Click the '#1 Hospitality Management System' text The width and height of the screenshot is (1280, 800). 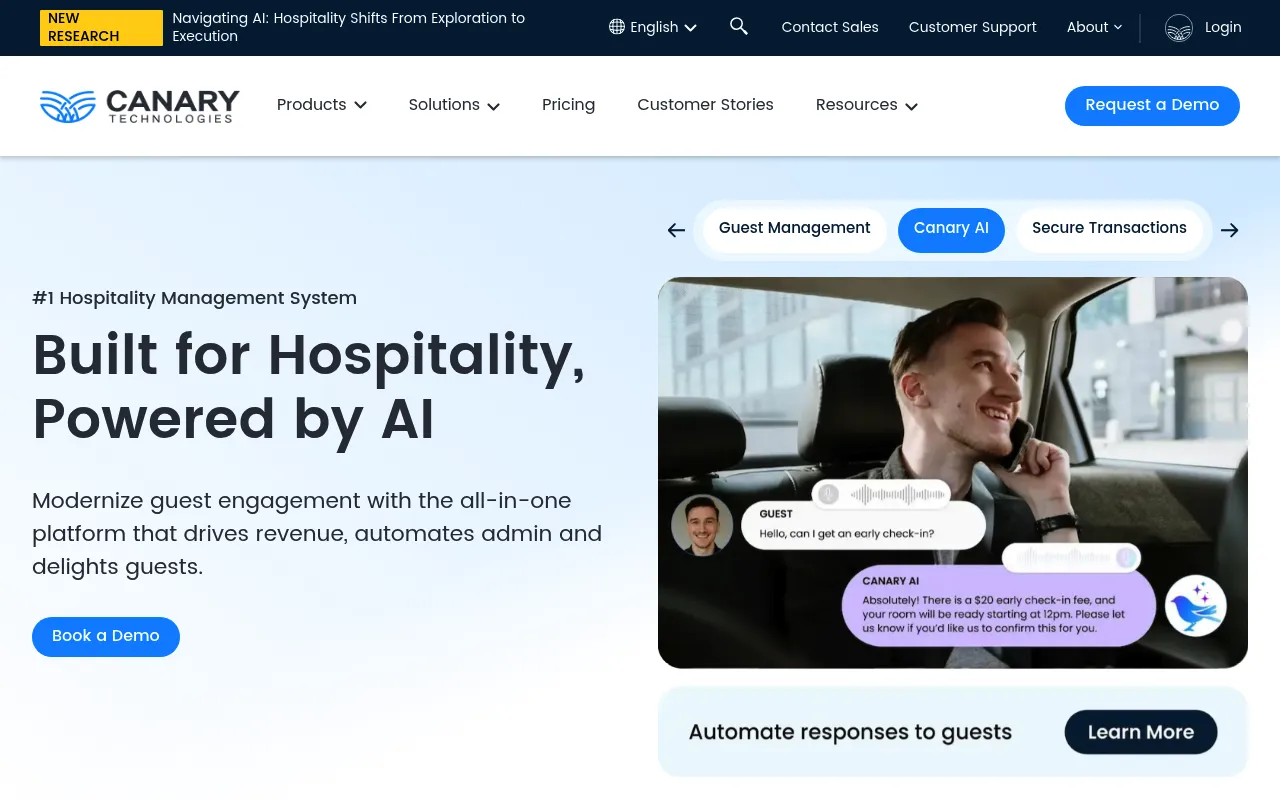point(194,298)
